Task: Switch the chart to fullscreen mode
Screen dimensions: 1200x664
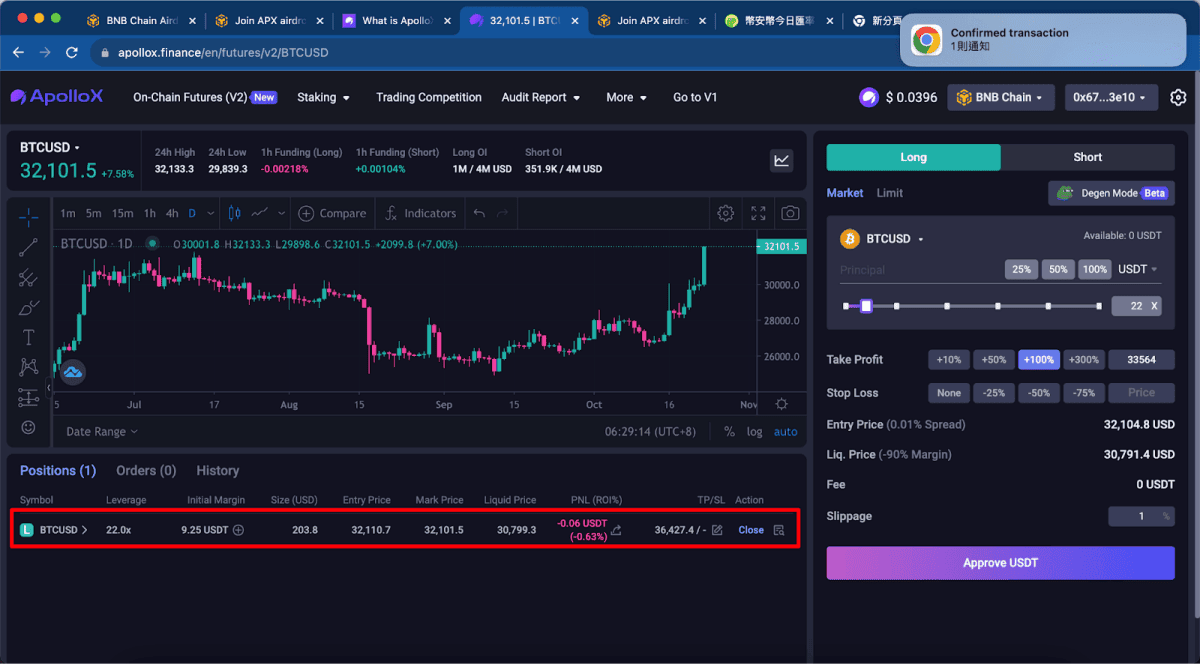Action: [x=758, y=213]
